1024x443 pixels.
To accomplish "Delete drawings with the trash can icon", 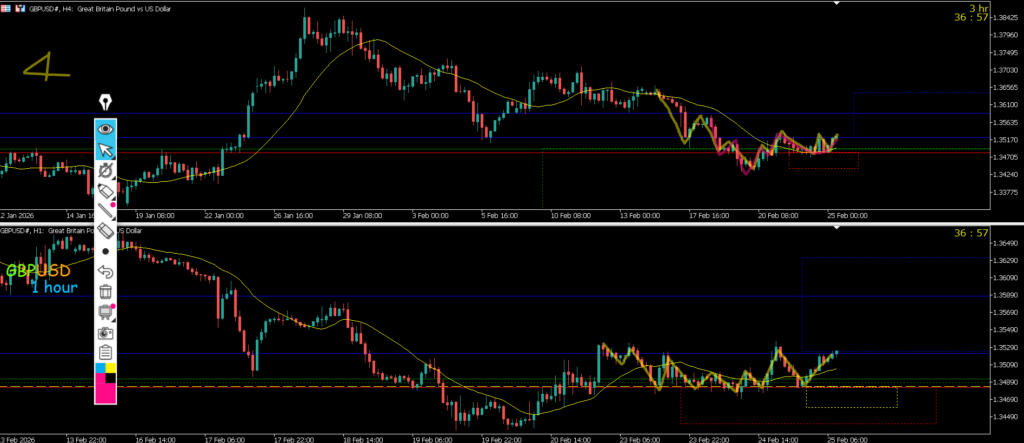I will click(105, 292).
